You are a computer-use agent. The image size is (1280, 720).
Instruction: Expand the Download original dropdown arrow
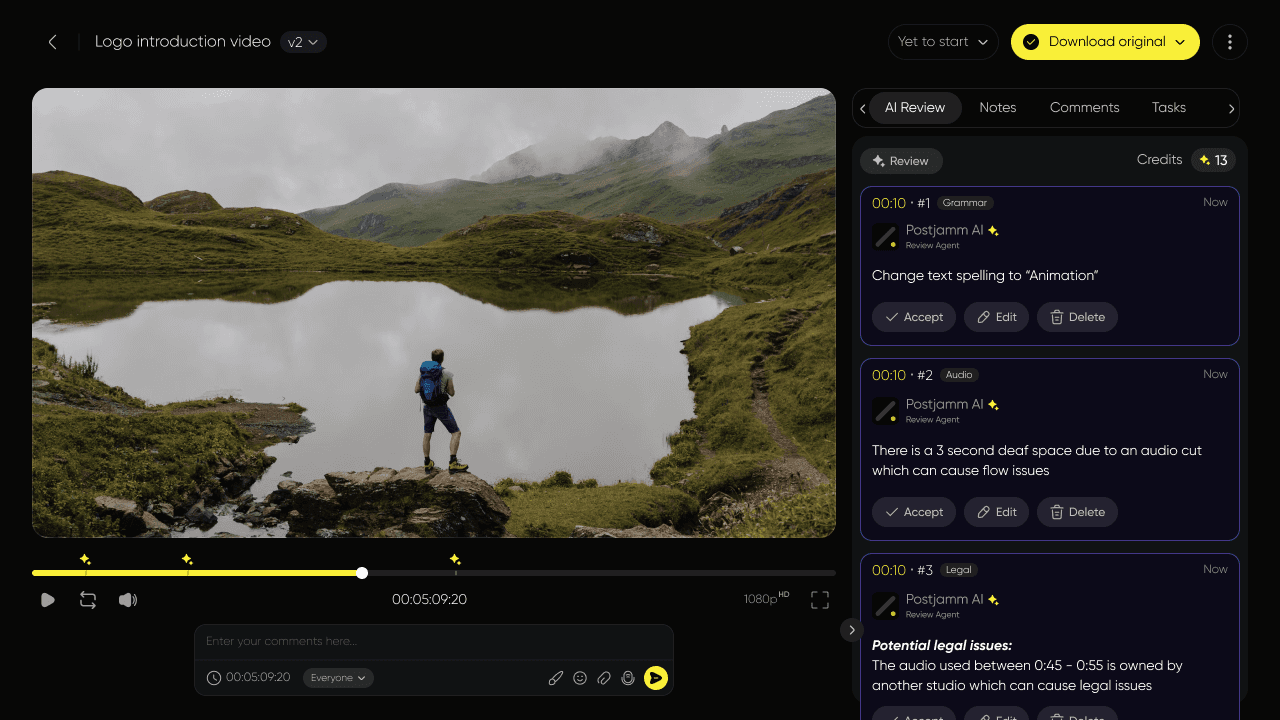(x=1180, y=42)
